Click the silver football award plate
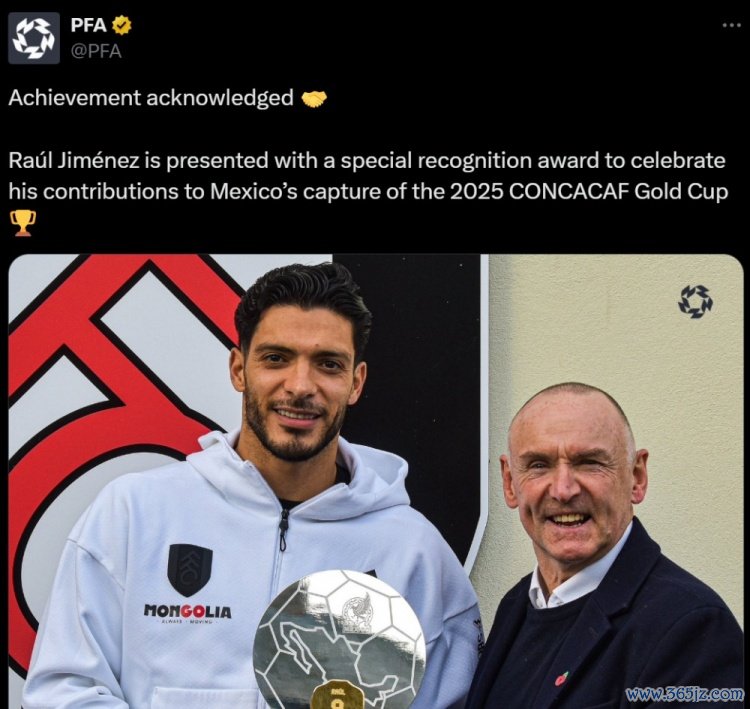This screenshot has width=750, height=709. 339,640
